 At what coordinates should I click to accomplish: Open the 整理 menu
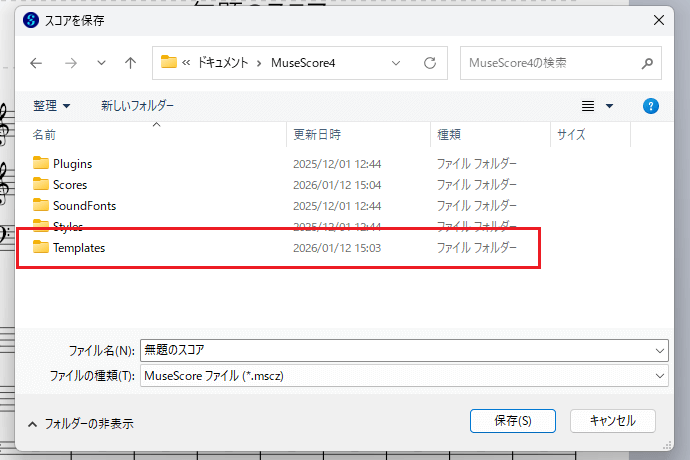coord(51,105)
